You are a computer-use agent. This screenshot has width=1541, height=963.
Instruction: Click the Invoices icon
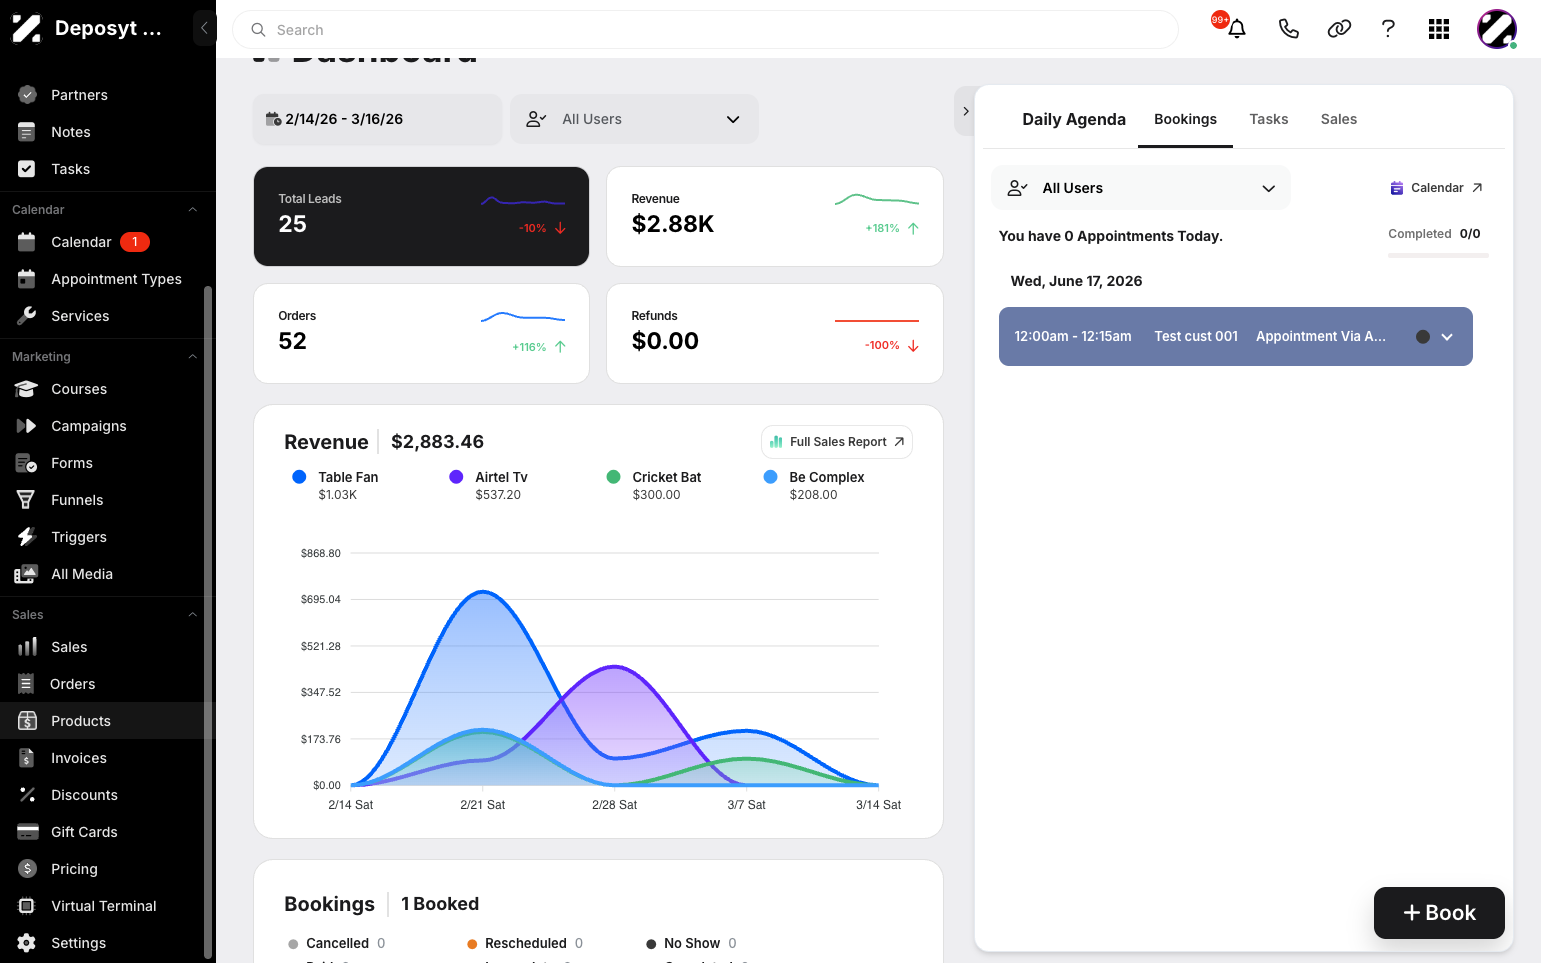pos(27,758)
